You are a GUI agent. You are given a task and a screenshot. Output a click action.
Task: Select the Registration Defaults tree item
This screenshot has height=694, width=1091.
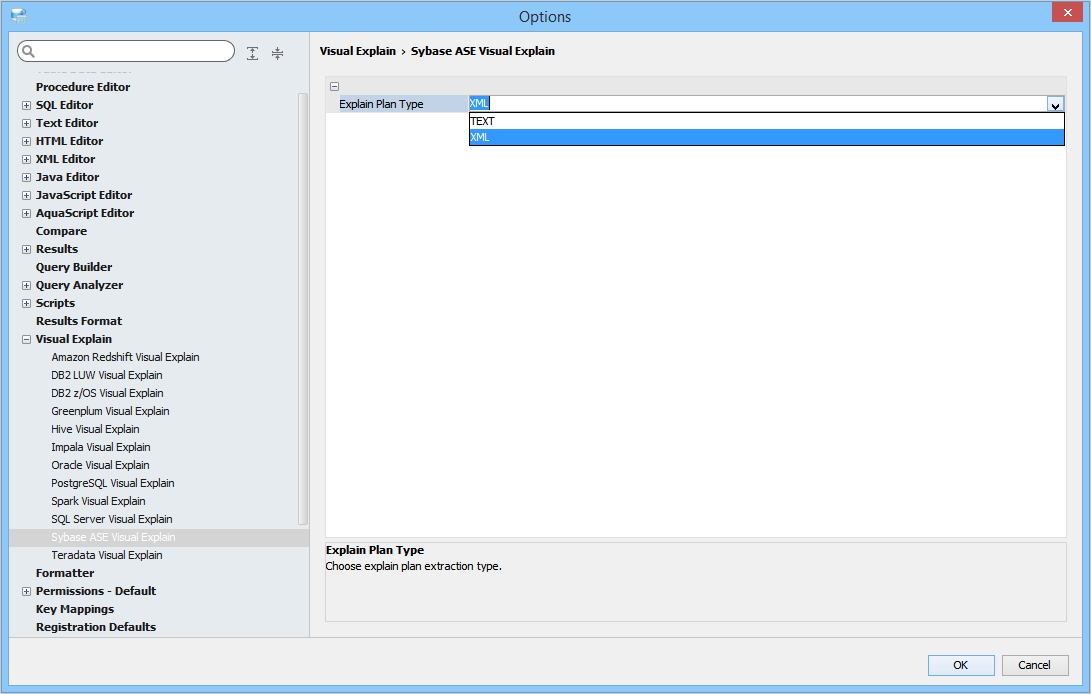(96, 628)
